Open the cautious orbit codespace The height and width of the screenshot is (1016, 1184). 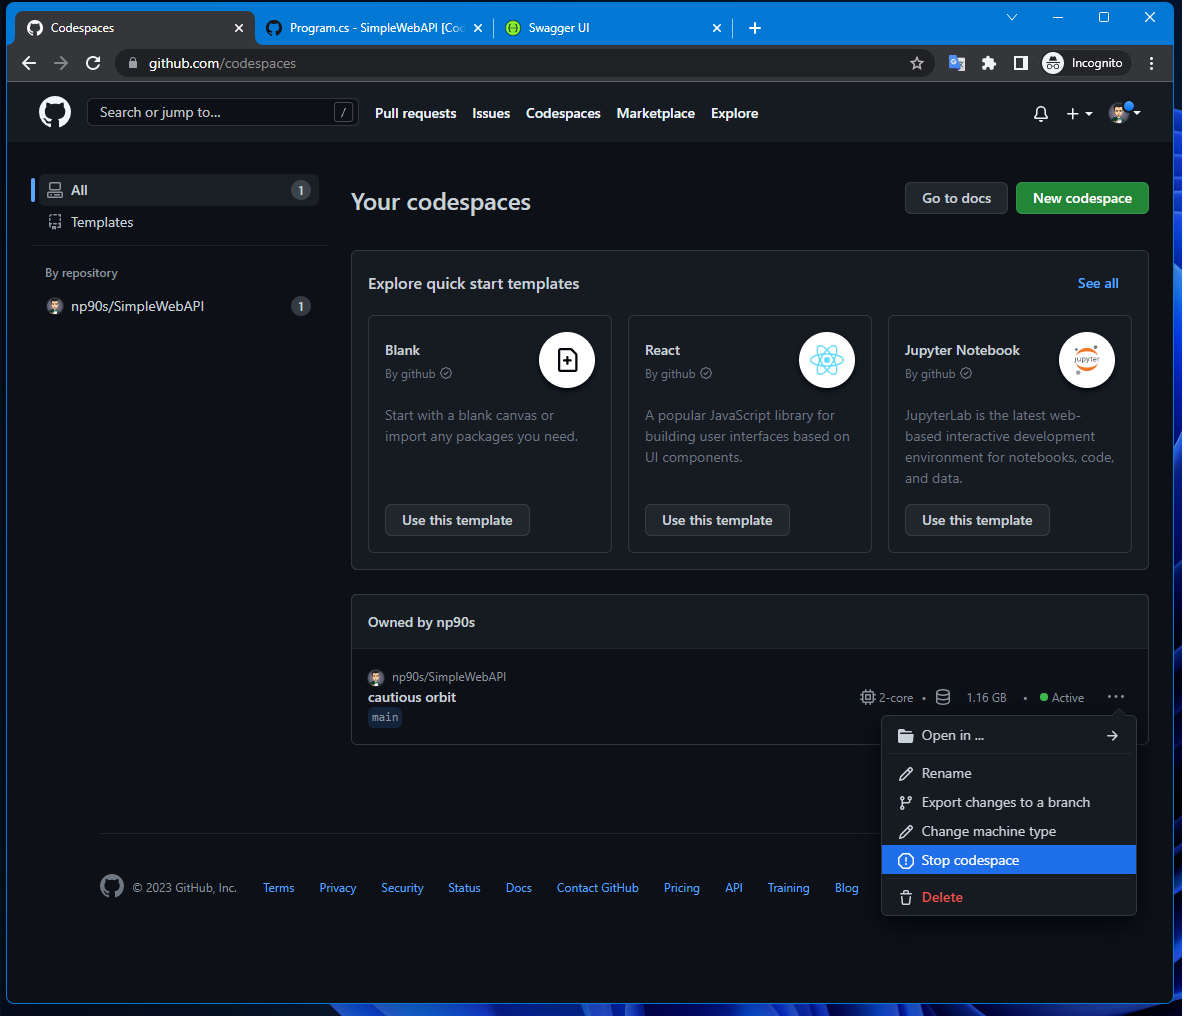point(412,697)
